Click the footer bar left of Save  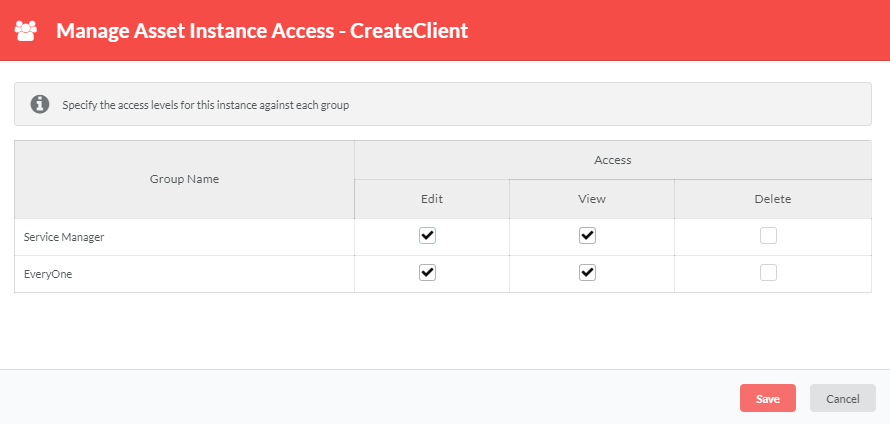coord(370,397)
